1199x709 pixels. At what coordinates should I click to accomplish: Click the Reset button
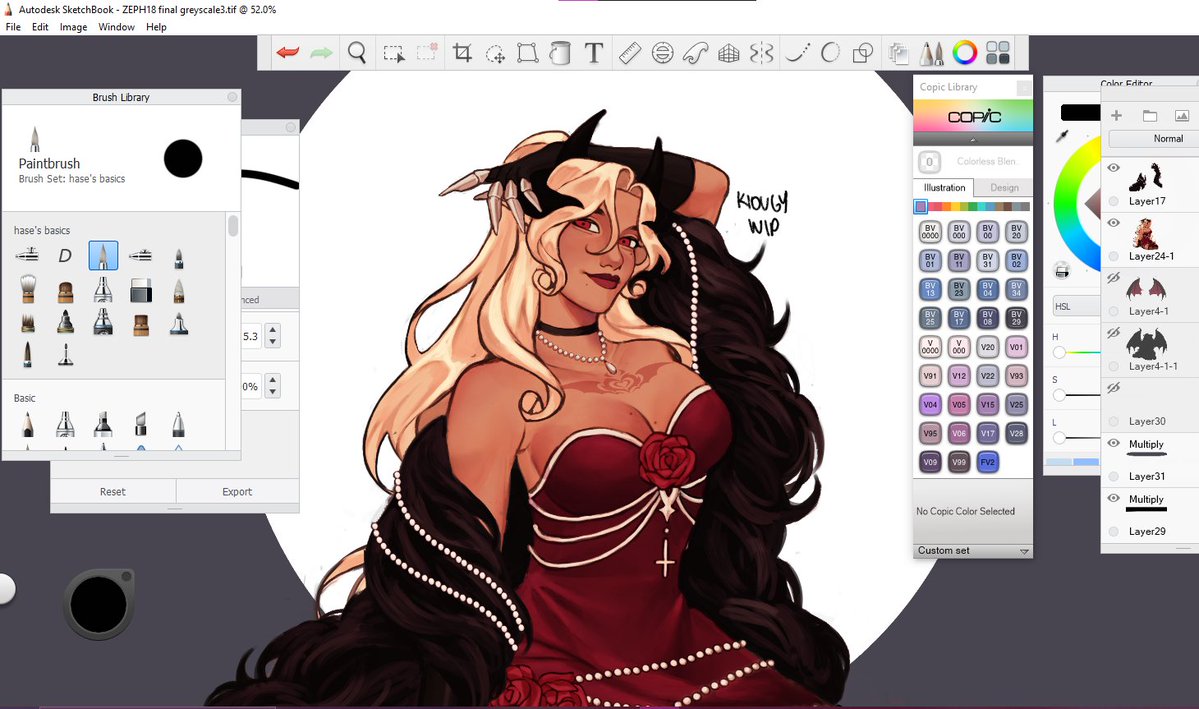click(112, 492)
